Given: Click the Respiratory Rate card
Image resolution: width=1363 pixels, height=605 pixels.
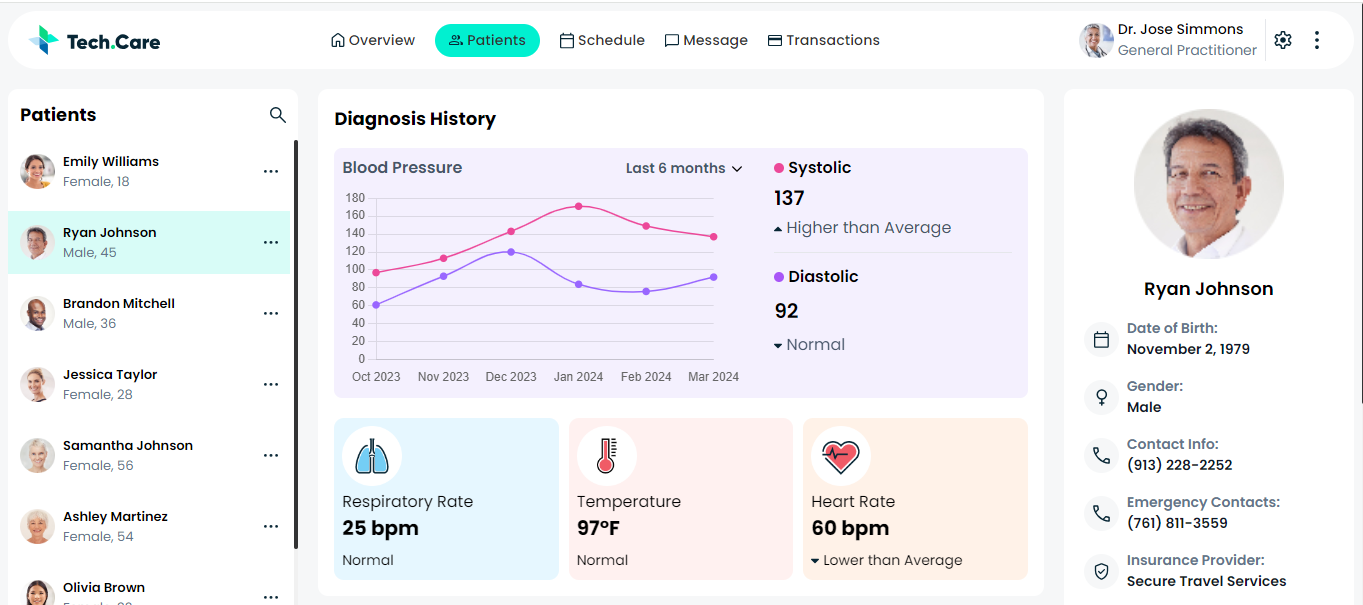Looking at the screenshot, I should pos(446,499).
